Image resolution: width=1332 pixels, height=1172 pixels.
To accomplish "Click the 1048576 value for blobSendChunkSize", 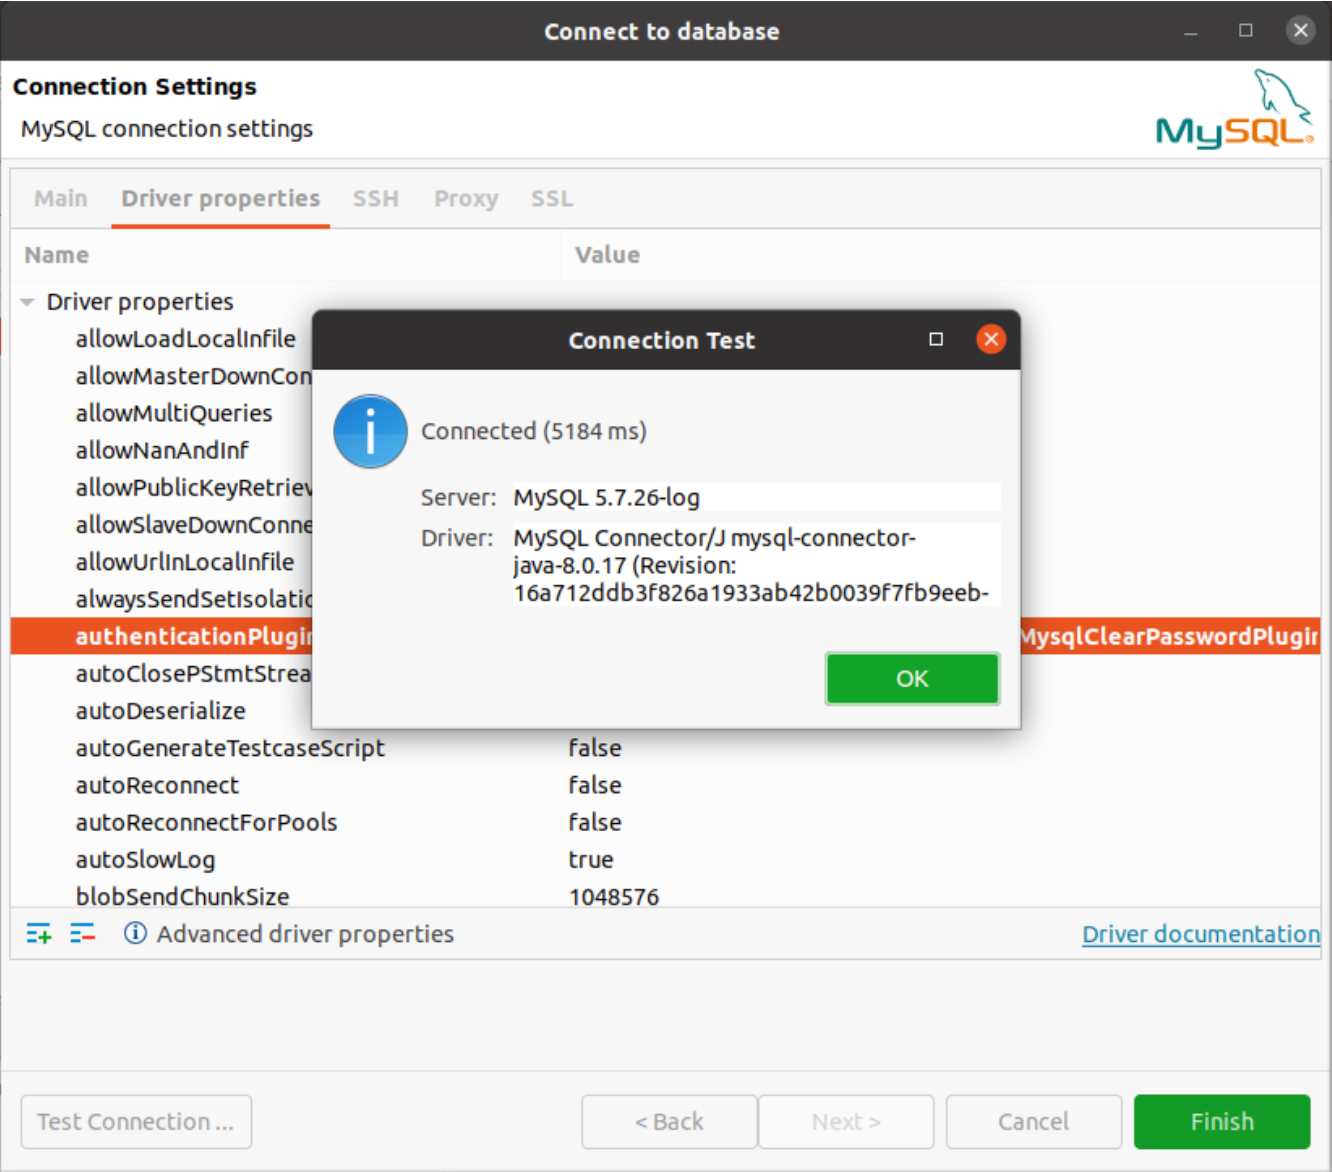I will click(x=614, y=897).
